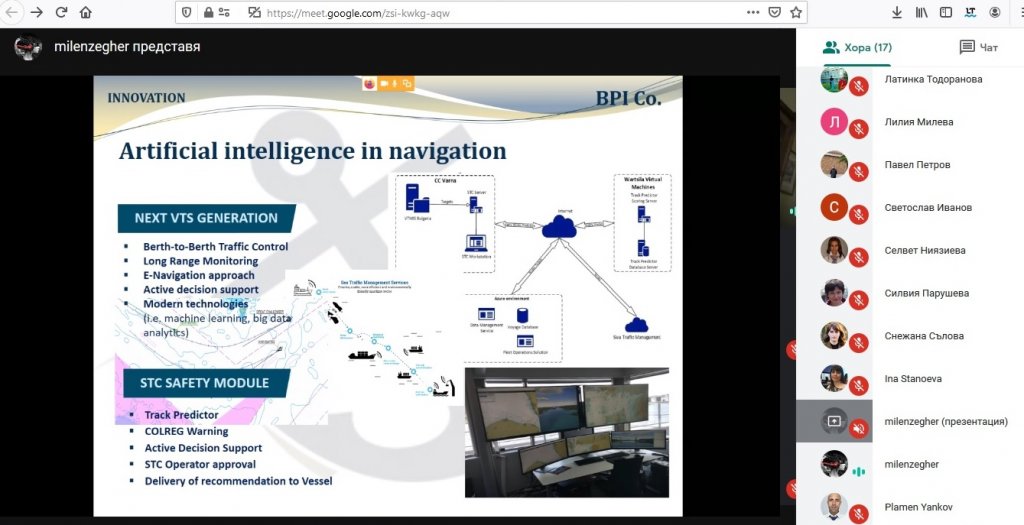The height and width of the screenshot is (525, 1024).
Task: Click Селвет Ниязиева muted microphone icon
Action: coord(859,257)
